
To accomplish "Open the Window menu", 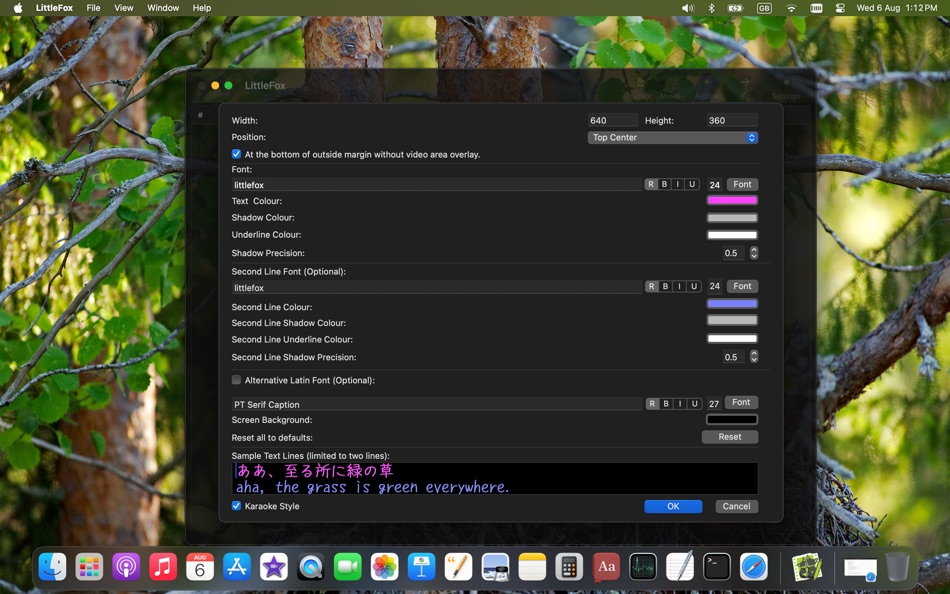I will (x=162, y=8).
